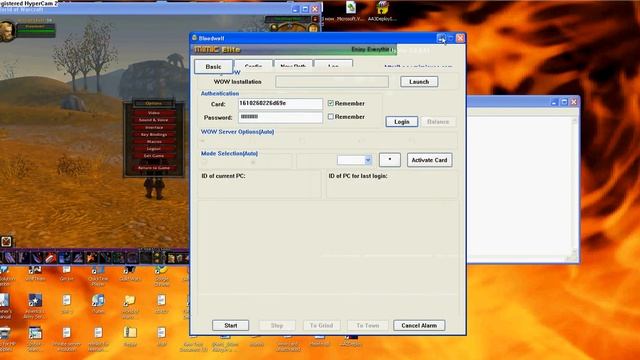Close the World of Warcraft window
The image size is (640, 360).
click(315, 9)
